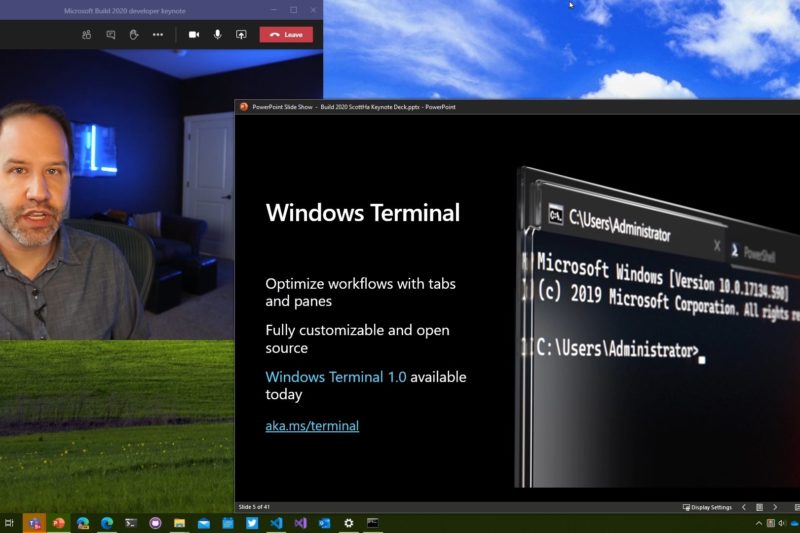This screenshot has height=533, width=800.
Task: Click 'Fully customizable and open source' text
Action: [357, 339]
